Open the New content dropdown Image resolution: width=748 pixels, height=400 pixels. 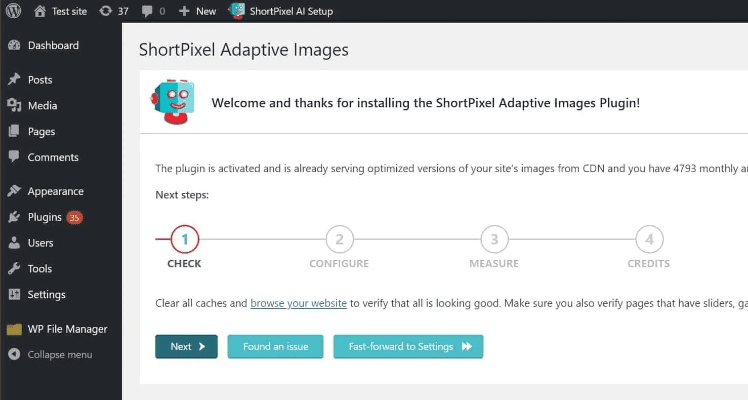[197, 11]
